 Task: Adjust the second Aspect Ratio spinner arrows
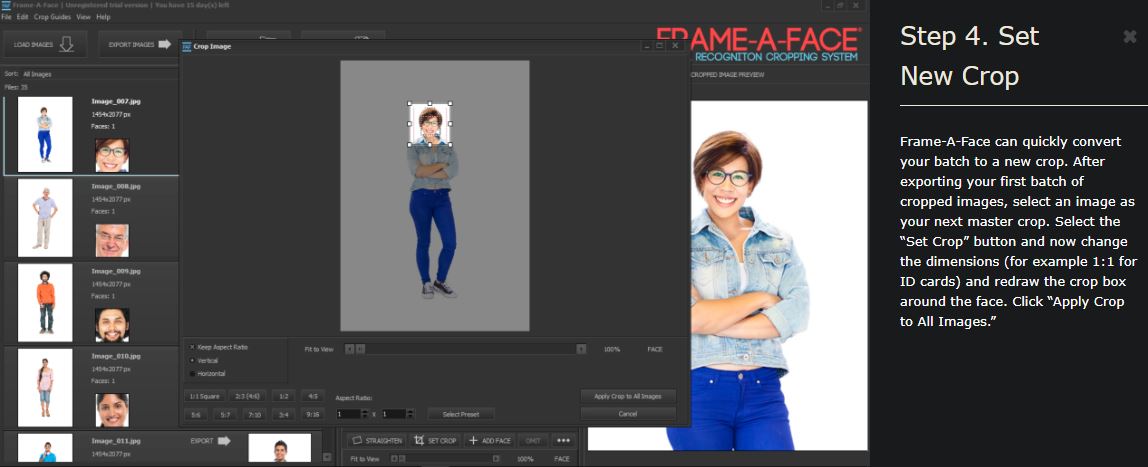pos(409,414)
